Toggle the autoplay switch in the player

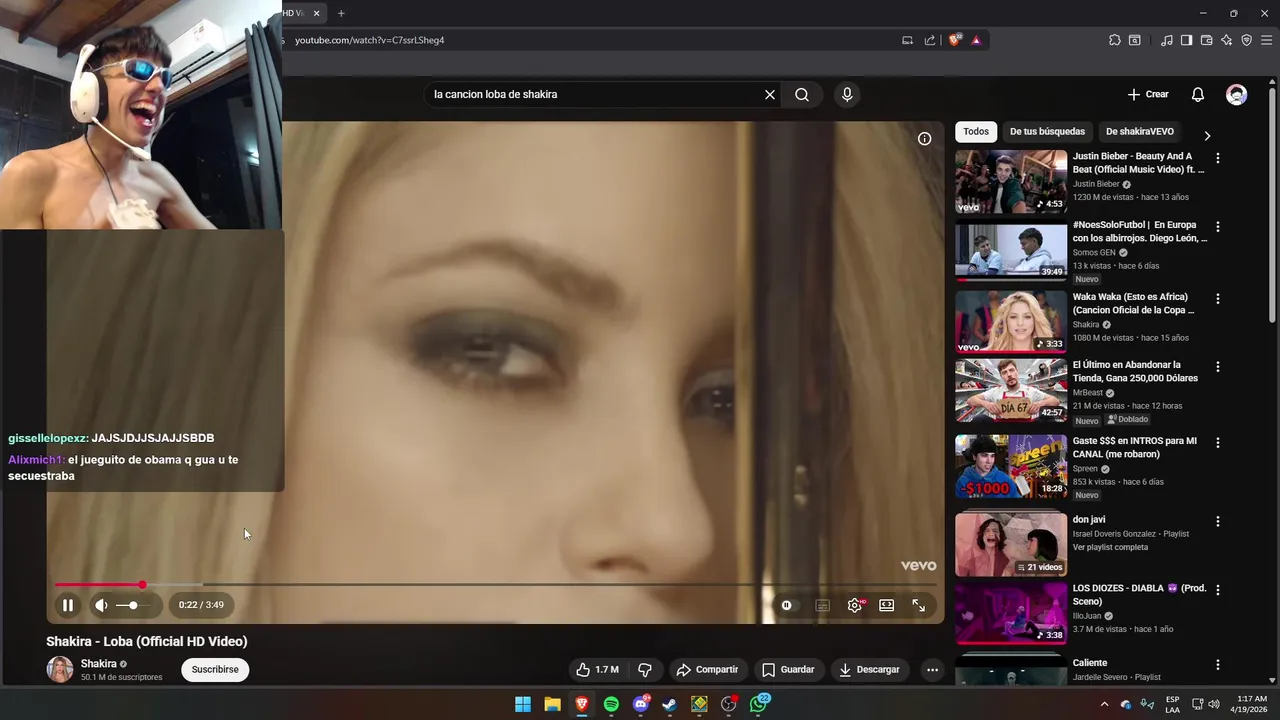pos(787,605)
